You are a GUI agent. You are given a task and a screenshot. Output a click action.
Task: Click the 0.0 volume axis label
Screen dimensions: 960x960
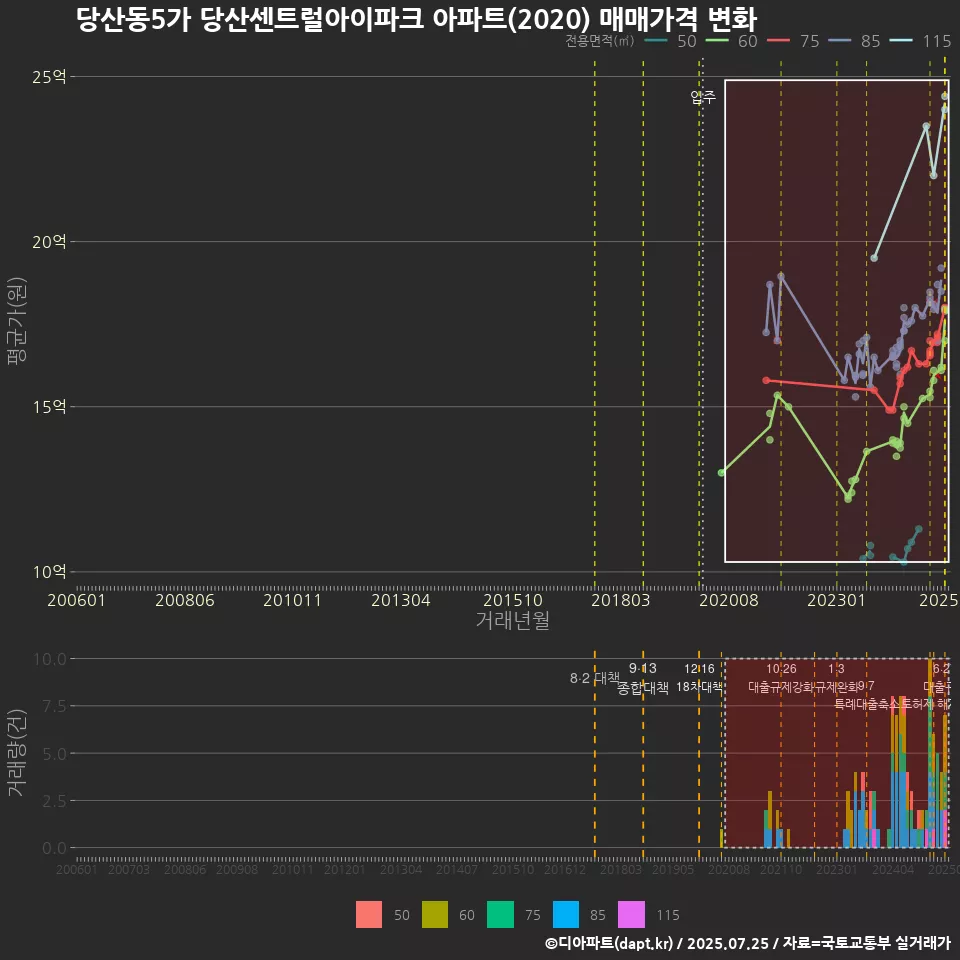54,848
